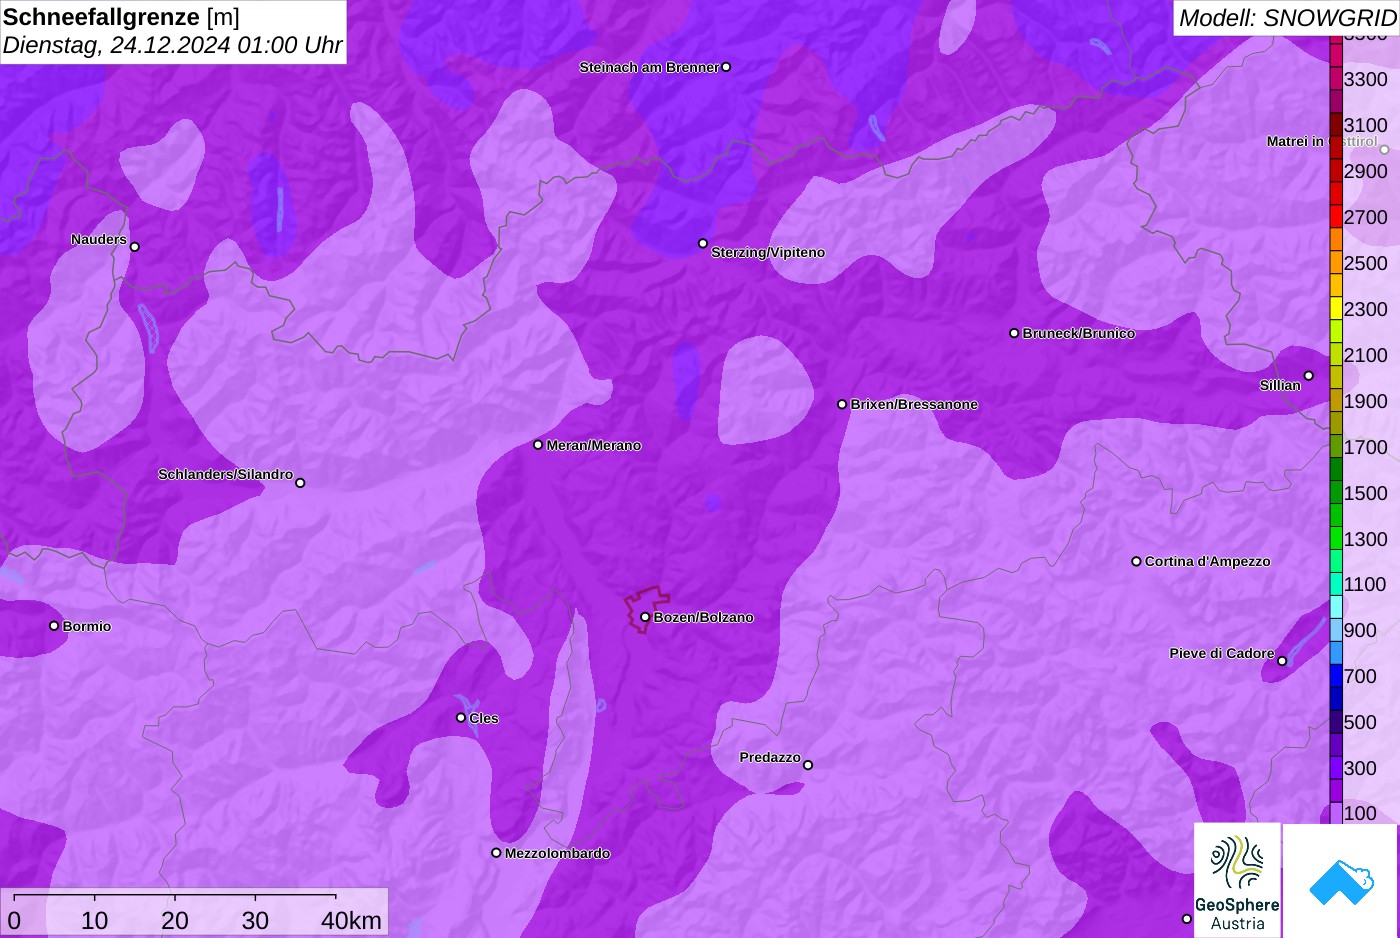This screenshot has width=1400, height=938.
Task: Click the Nauders location marker
Action: [135, 246]
